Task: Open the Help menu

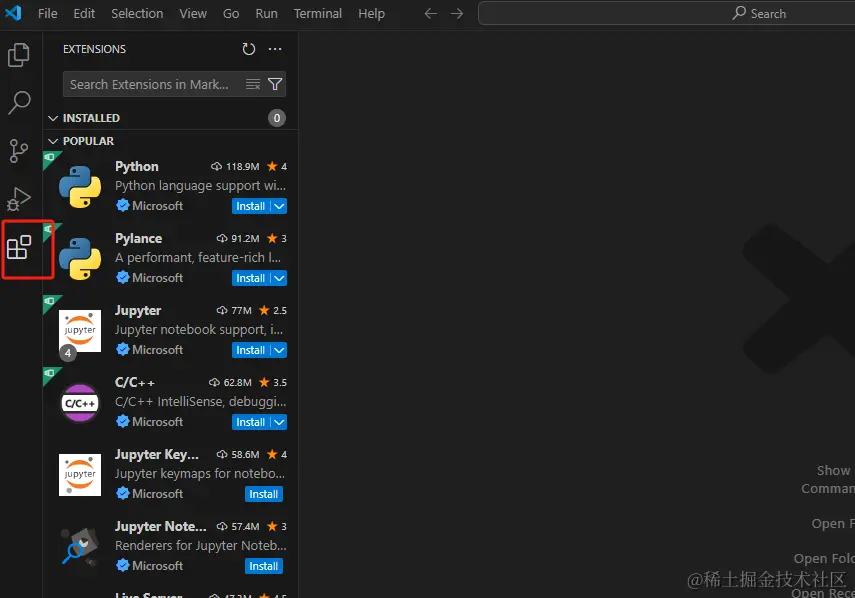Action: click(371, 13)
